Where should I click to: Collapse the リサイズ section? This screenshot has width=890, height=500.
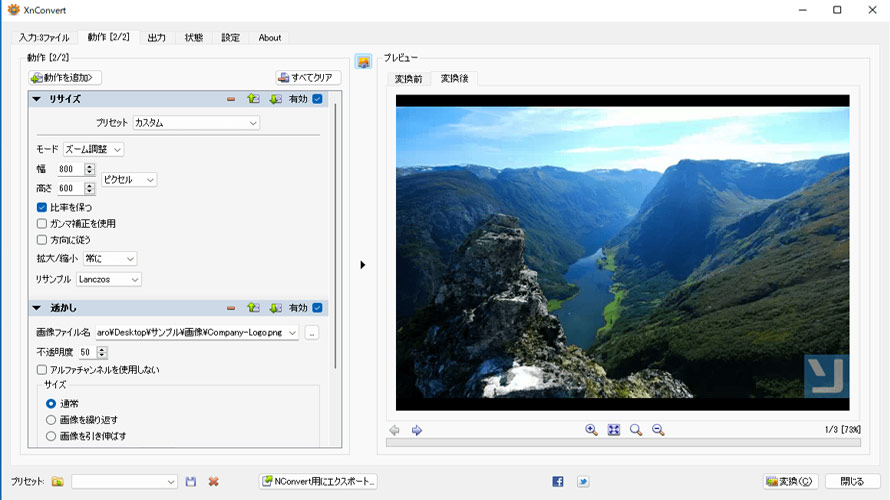pos(37,99)
